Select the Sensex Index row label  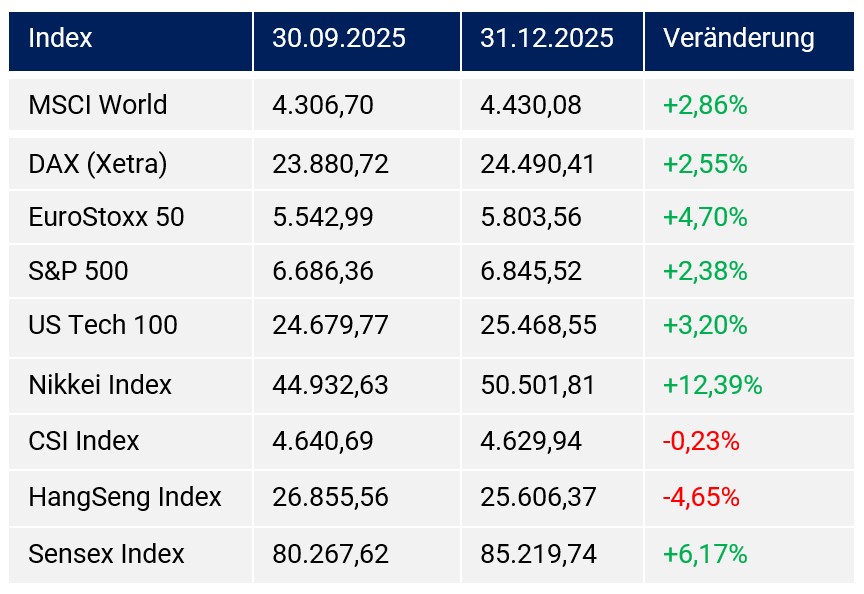(x=107, y=554)
